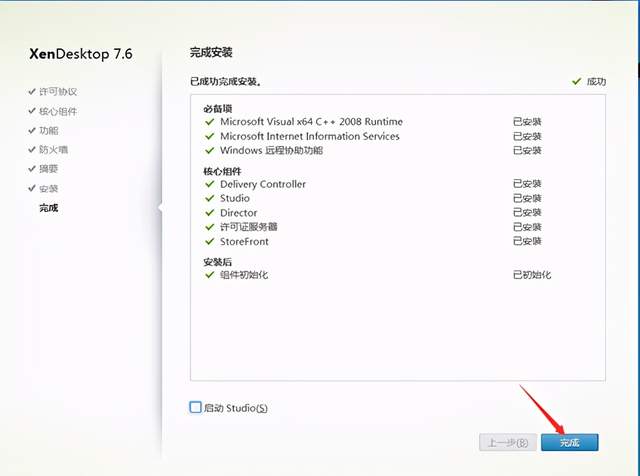Select the 核心组件 wizard step

(x=58, y=111)
